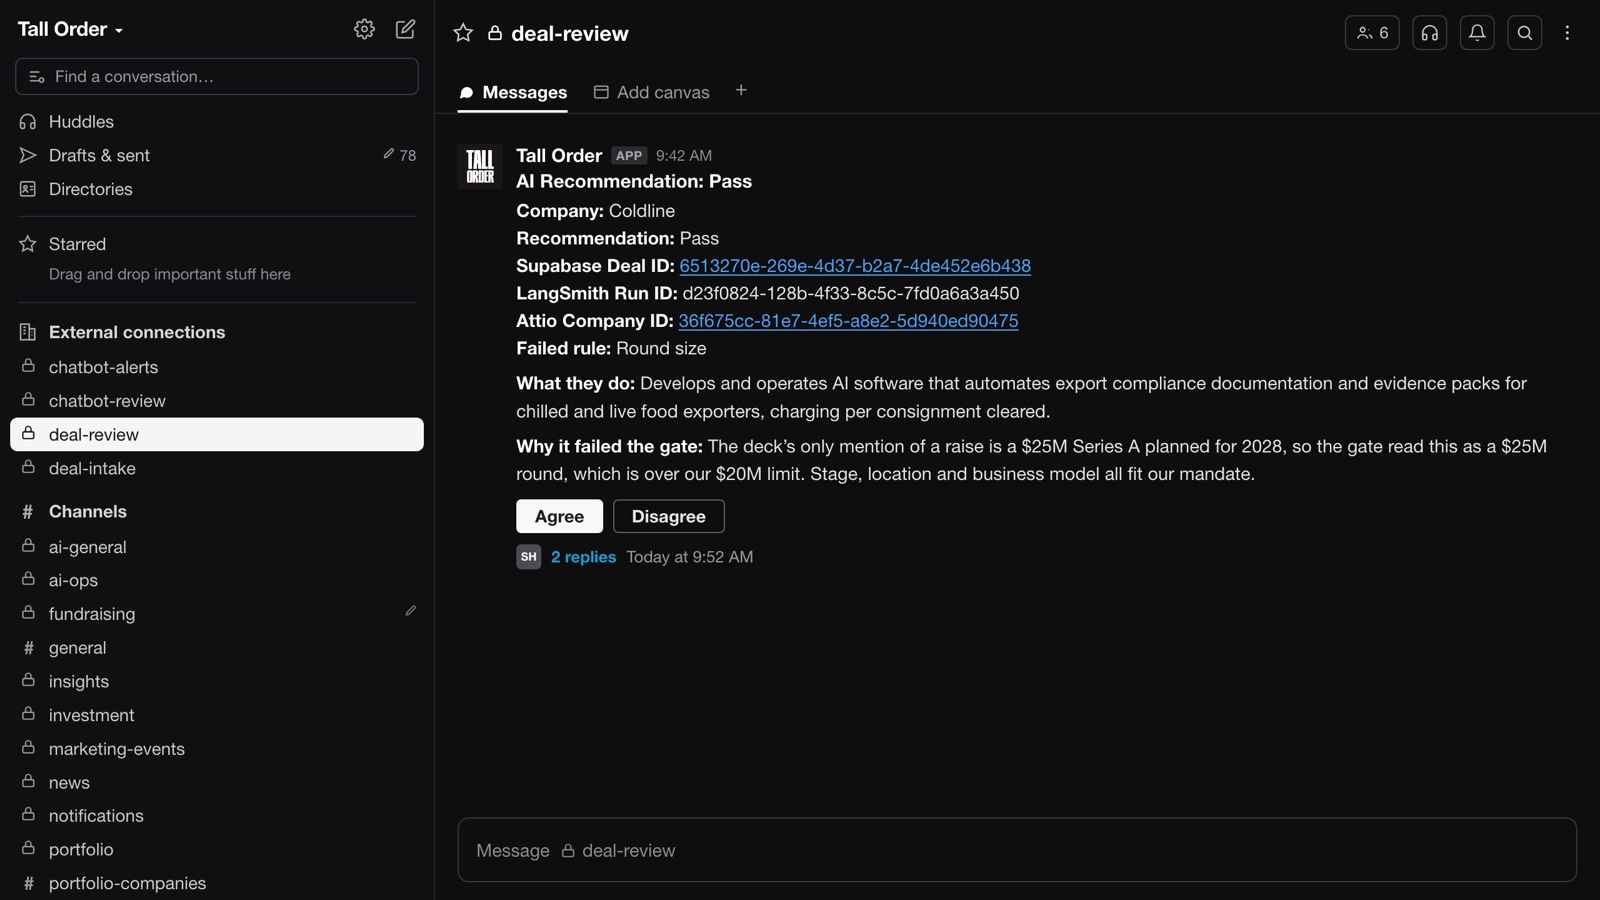This screenshot has height=900, width=1600.
Task: Switch to the Messages tab
Action: click(513, 92)
